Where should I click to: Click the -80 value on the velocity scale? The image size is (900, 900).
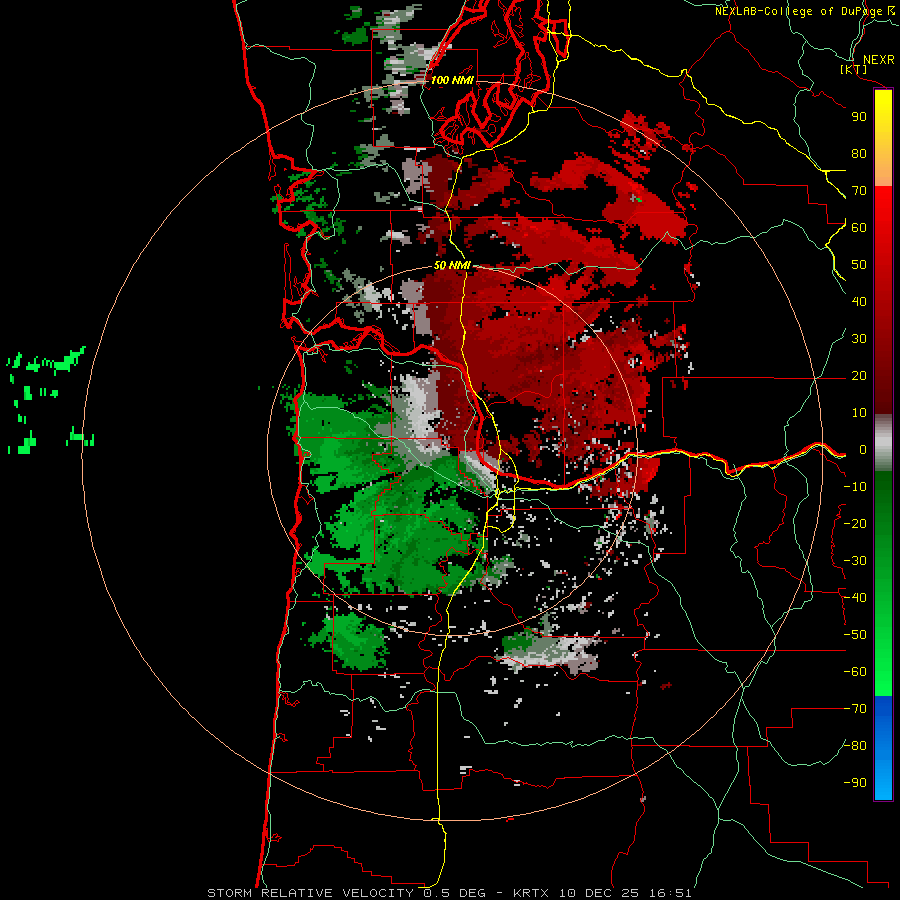(855, 746)
